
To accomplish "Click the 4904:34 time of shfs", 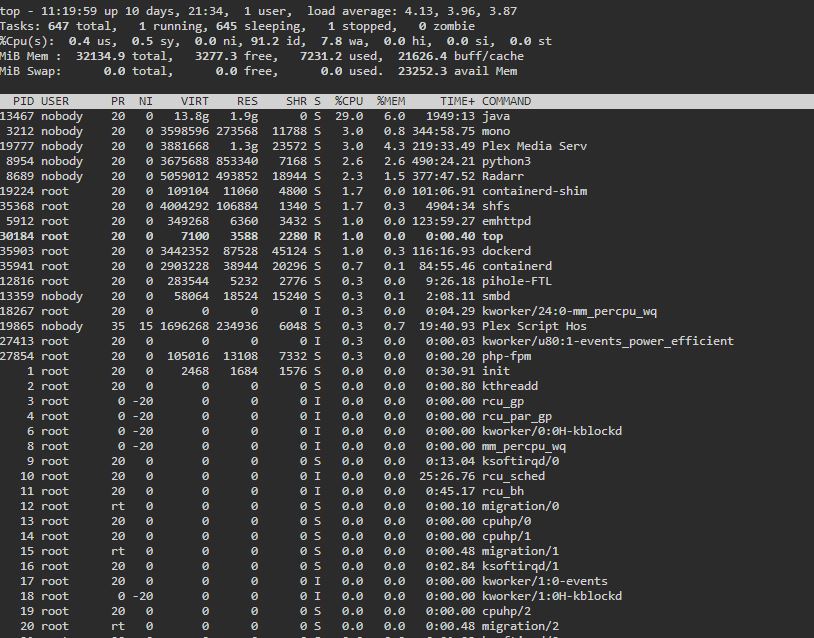I will (x=450, y=207).
